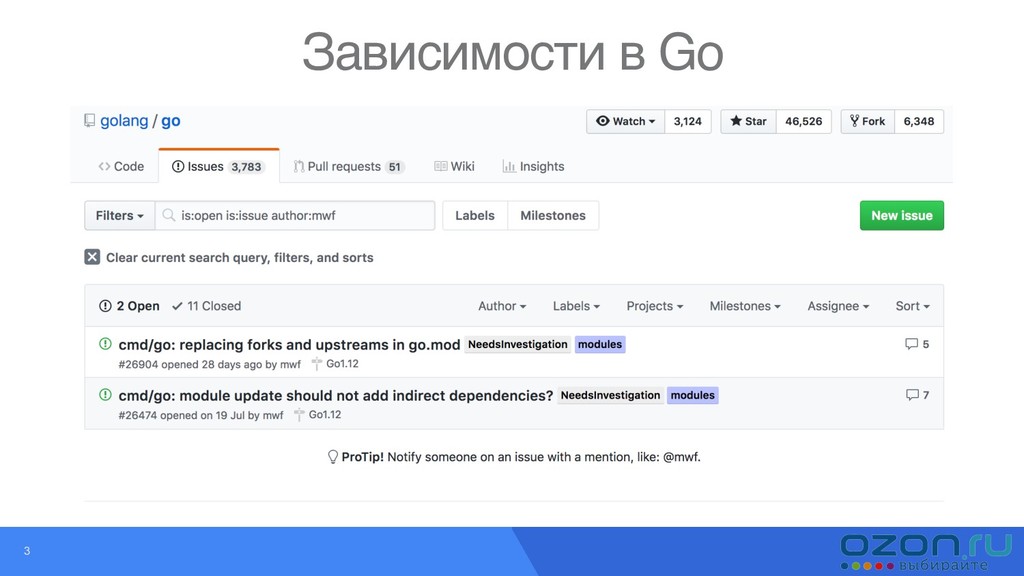This screenshot has height=576, width=1024.
Task: Open issue about replacing forks and upstreams
Action: [x=289, y=344]
